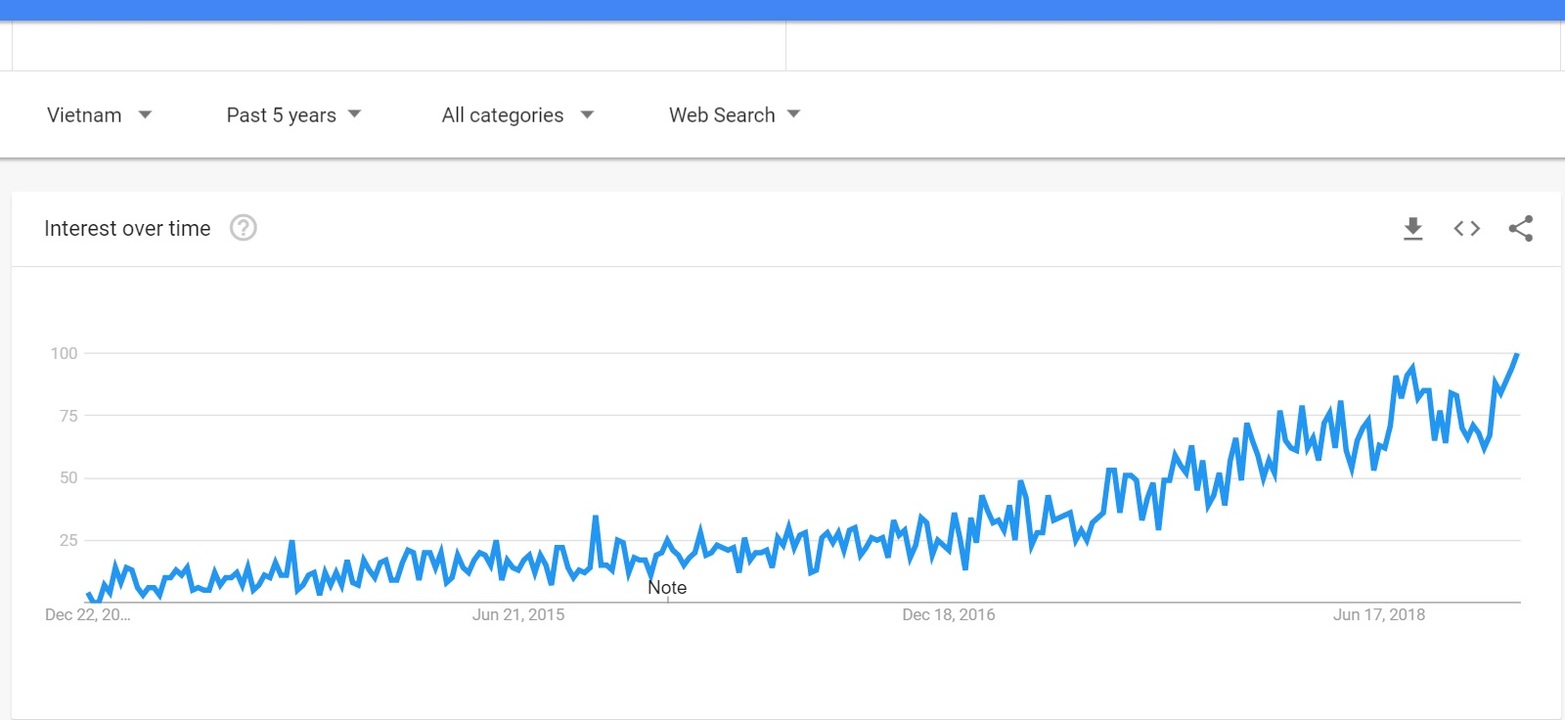Open the All categories dropdown
1565x720 pixels.
518,115
